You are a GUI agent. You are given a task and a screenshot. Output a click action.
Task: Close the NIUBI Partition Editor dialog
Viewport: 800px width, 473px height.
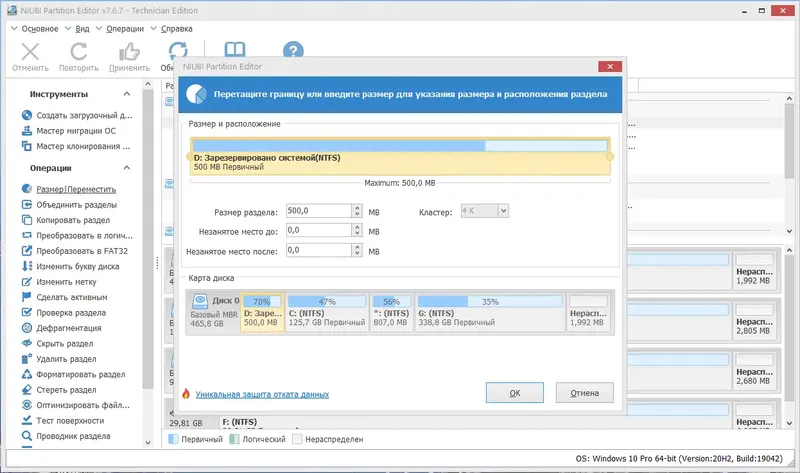click(610, 66)
